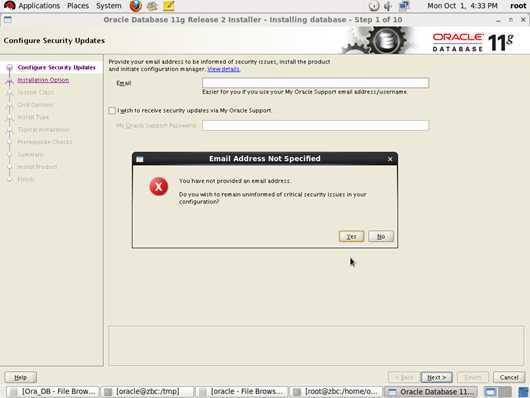Switch to oracle@zbc:/tmp terminal taskbar item
Screen dimensions: 530x398
[x=147, y=392]
